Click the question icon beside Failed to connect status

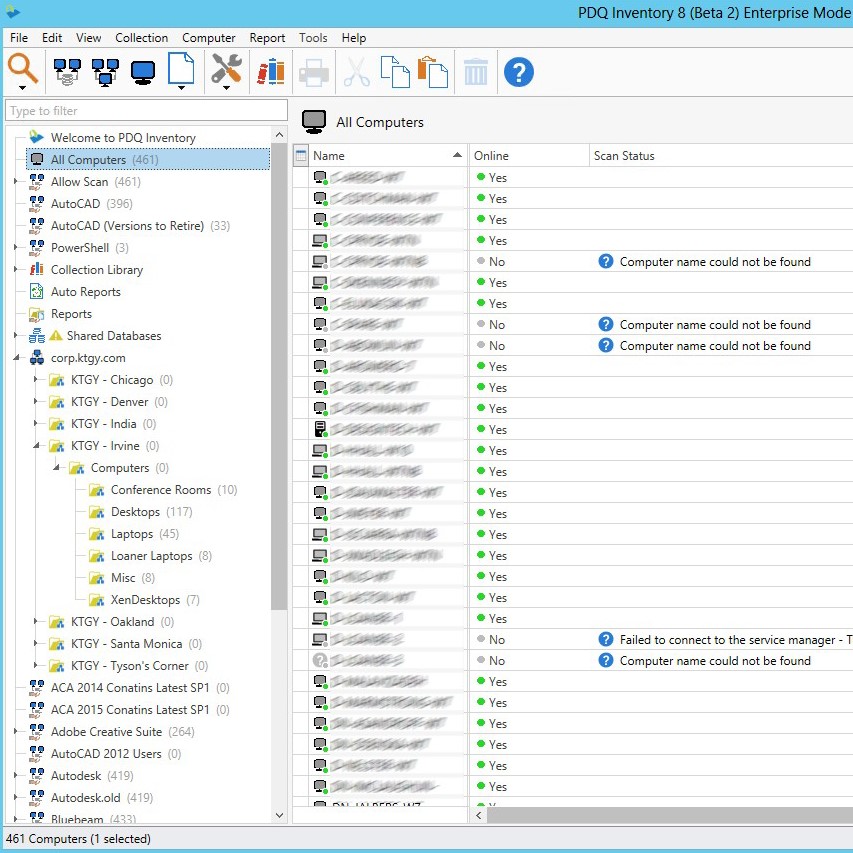tap(605, 639)
